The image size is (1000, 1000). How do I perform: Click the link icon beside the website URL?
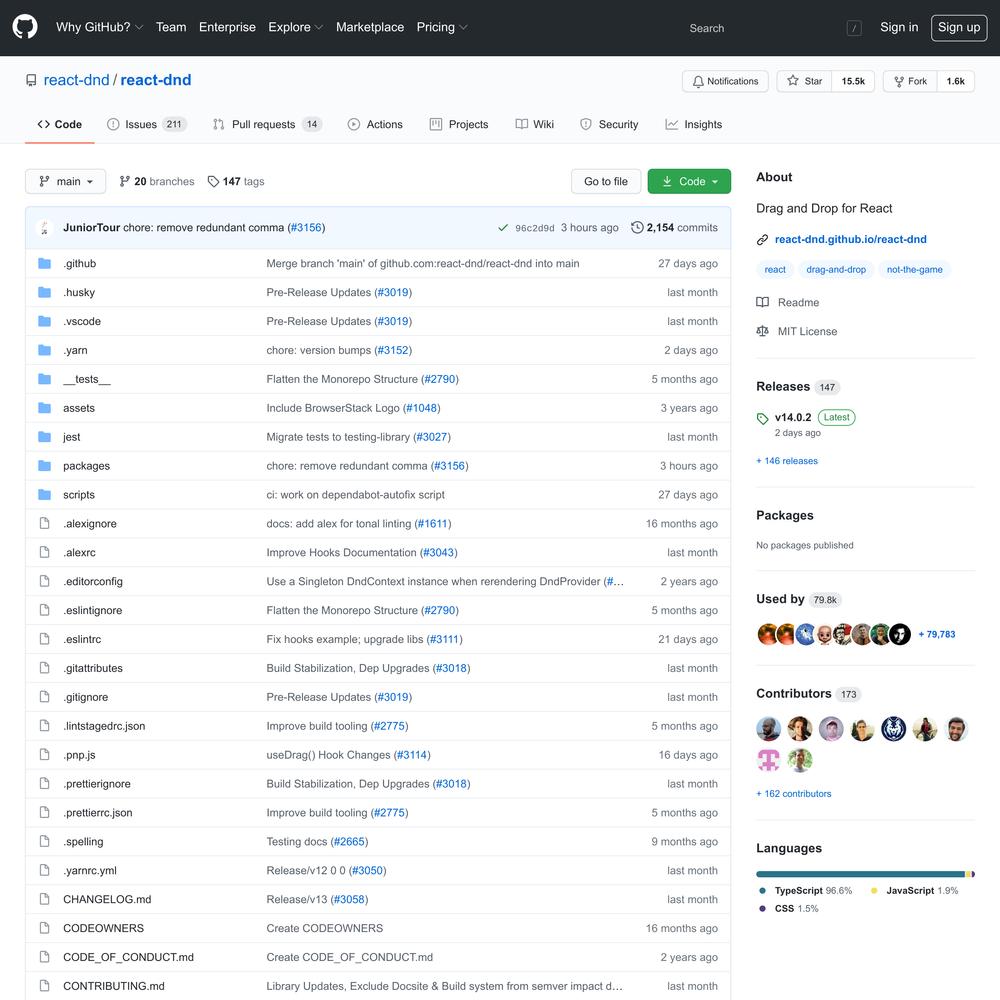tap(762, 240)
